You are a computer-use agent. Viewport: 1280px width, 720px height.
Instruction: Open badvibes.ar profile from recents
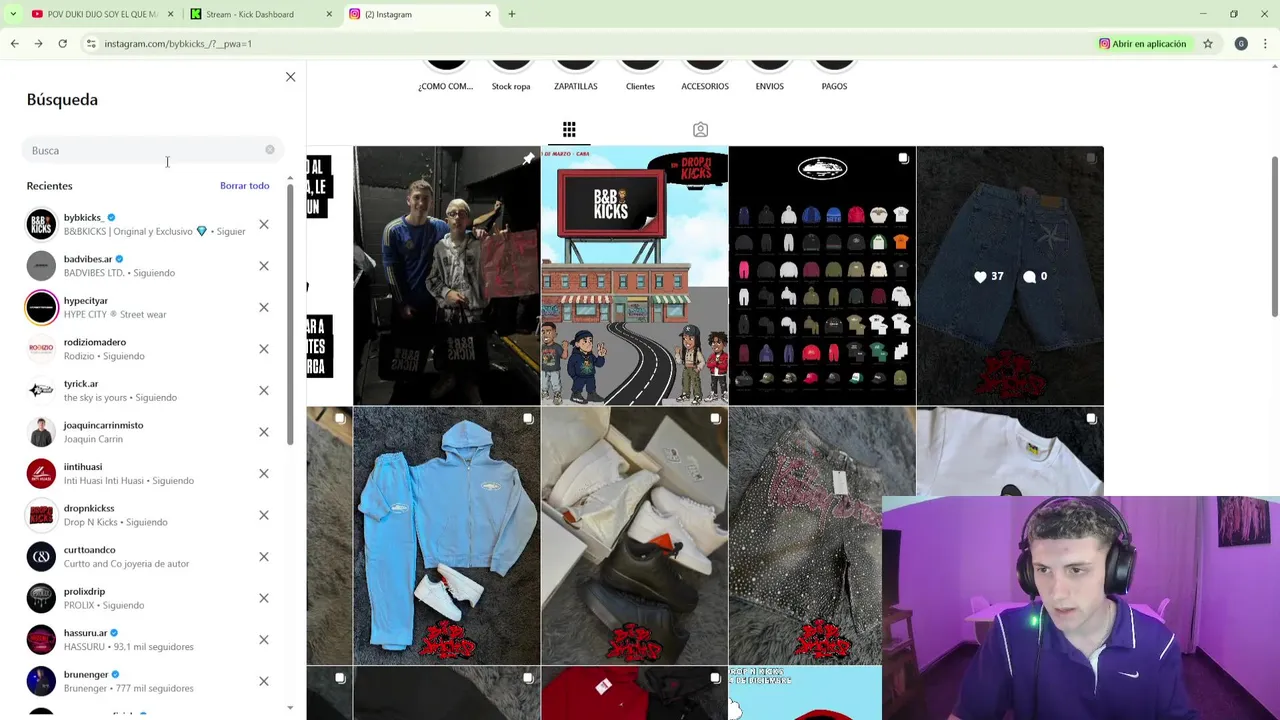tap(135, 266)
